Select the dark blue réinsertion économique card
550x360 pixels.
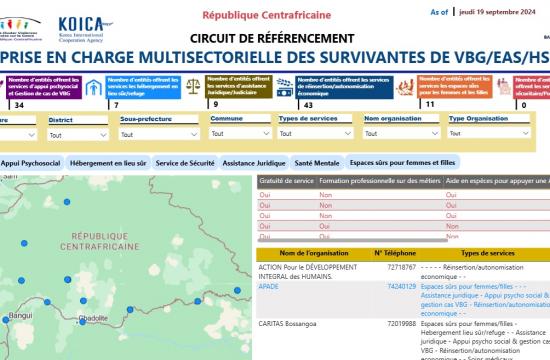pos(344,87)
